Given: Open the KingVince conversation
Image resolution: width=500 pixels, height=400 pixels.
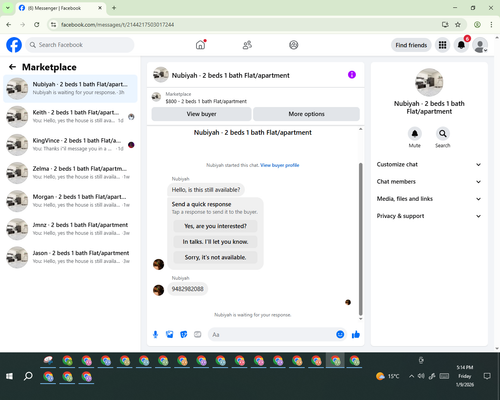Looking at the screenshot, I should 70,145.
